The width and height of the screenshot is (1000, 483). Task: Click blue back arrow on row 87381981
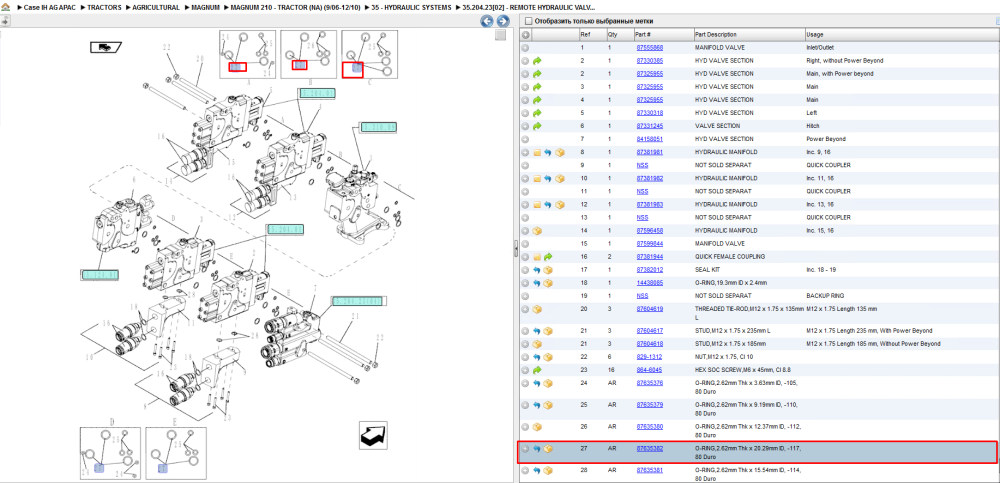(x=548, y=152)
